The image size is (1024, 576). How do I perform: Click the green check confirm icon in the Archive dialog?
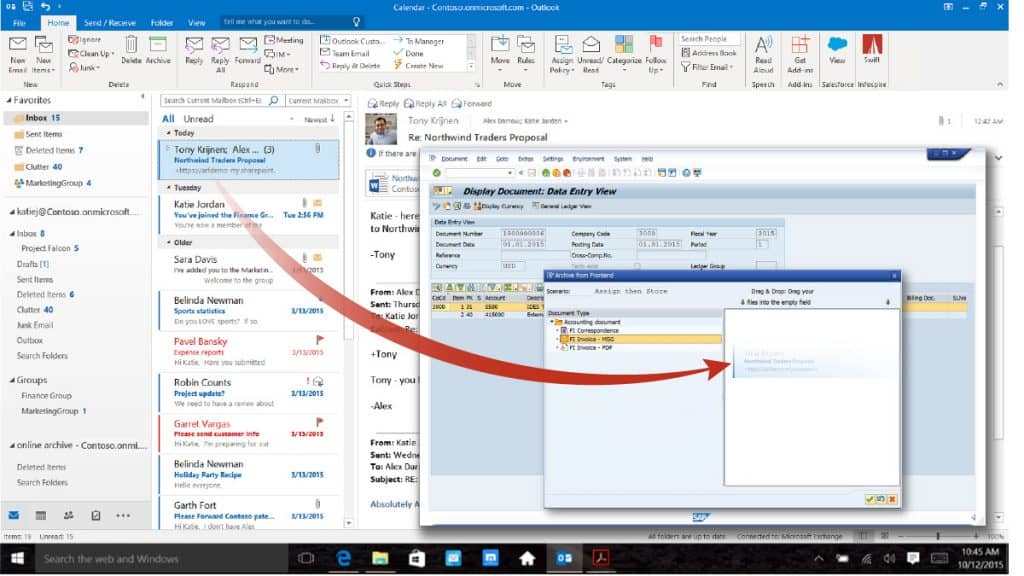click(869, 499)
